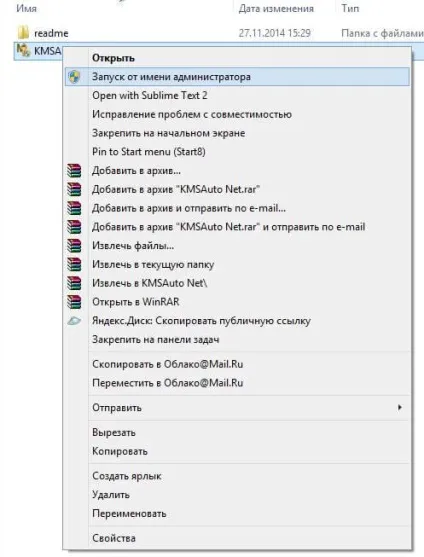Choose 'Закрепить на панели задач'
This screenshot has width=424, height=557.
pos(237,340)
